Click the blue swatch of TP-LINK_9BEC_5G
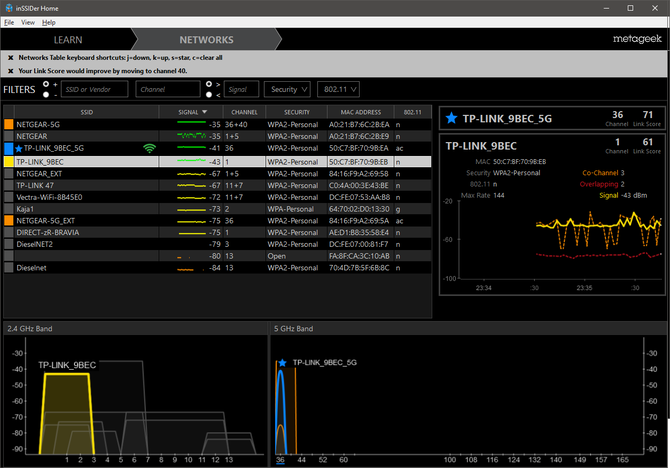 coord(9,148)
